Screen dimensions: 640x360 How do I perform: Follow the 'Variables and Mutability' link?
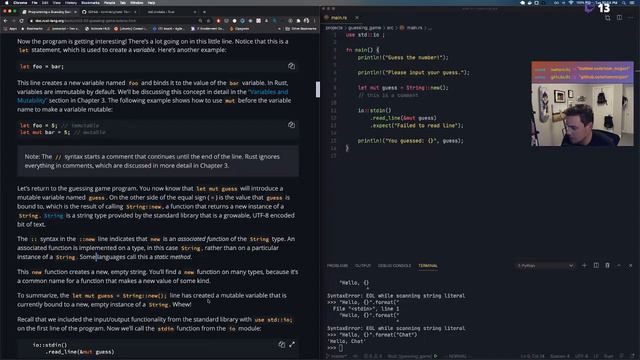[x=153, y=96]
